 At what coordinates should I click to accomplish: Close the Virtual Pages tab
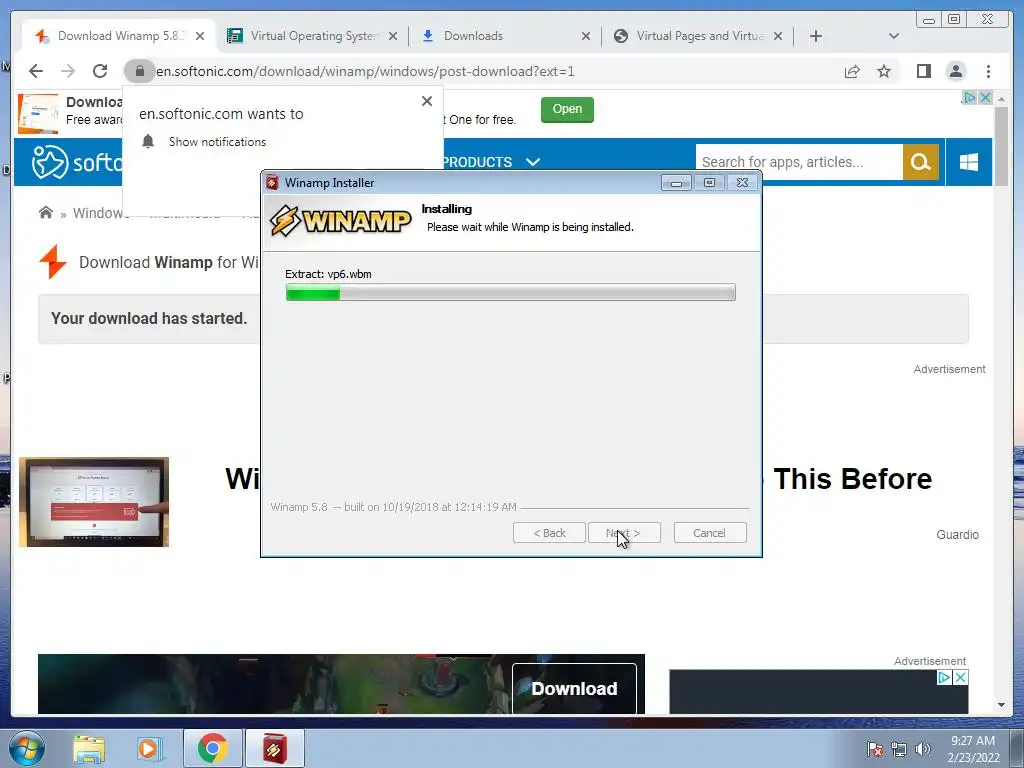778,36
